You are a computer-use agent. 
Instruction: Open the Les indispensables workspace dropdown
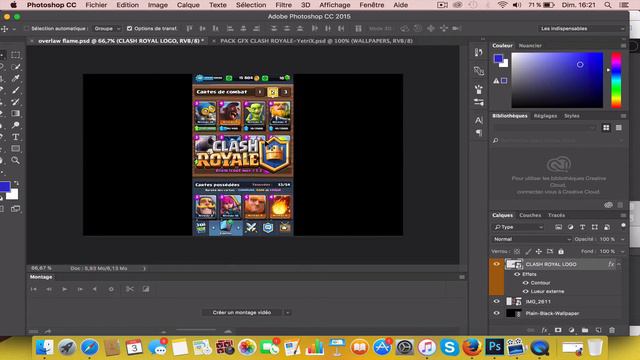click(x=582, y=29)
